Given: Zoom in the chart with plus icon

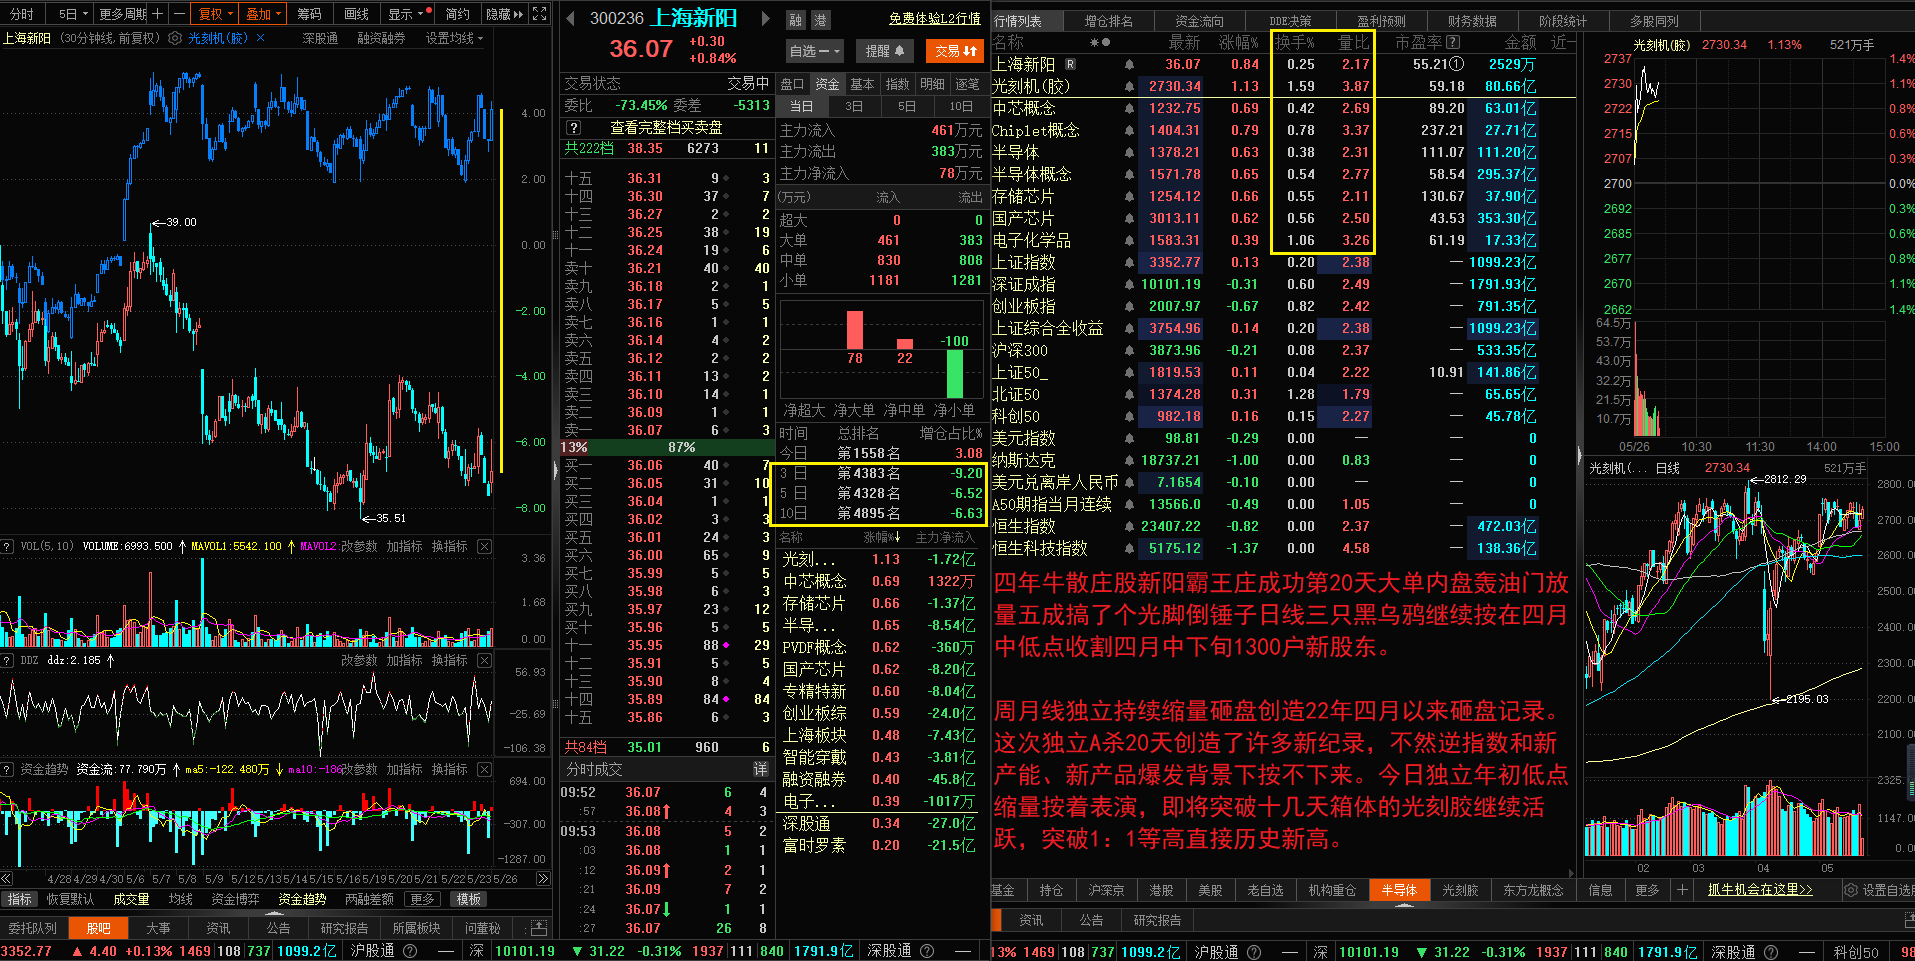Looking at the screenshot, I should click(x=157, y=13).
